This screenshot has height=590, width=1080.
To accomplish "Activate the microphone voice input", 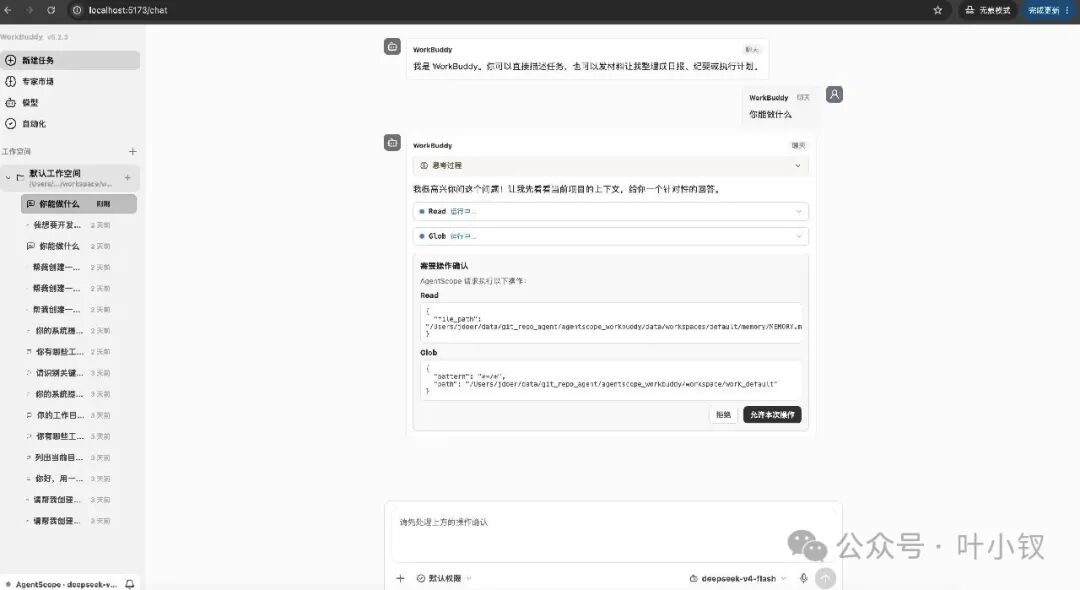I will coord(803,578).
